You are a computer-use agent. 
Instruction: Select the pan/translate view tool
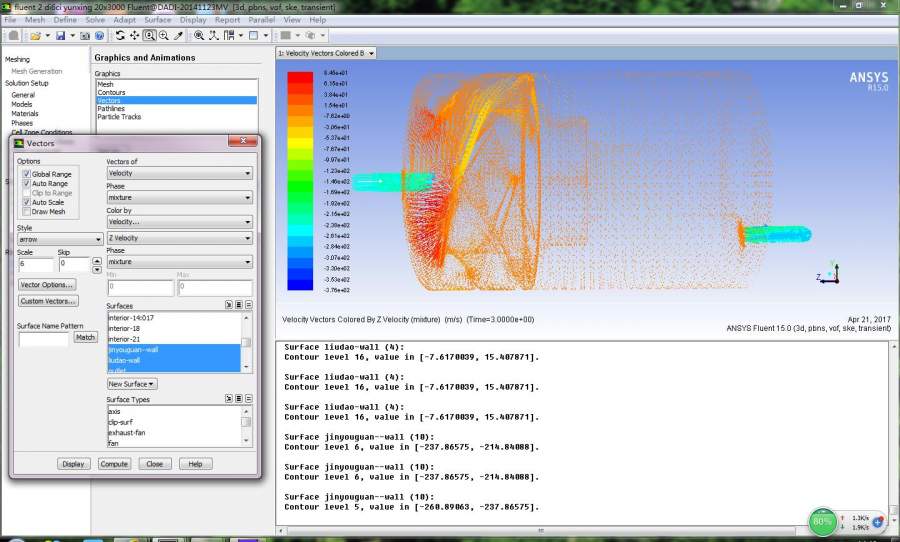(134, 36)
